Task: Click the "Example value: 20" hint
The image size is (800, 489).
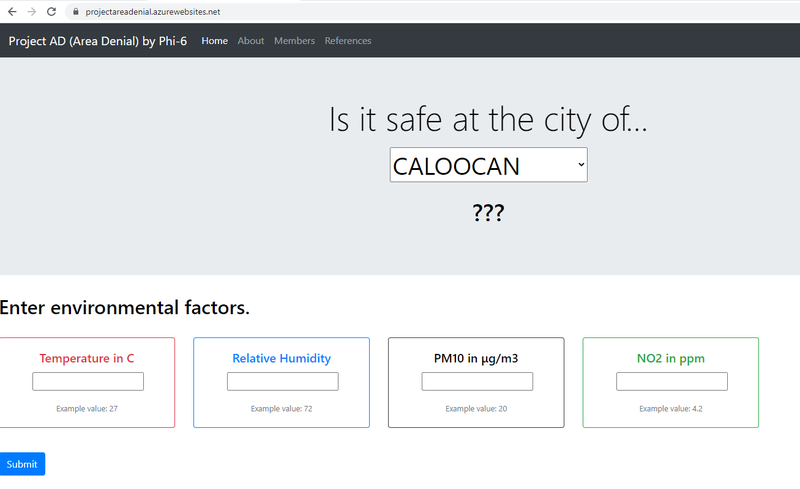Action: click(x=476, y=409)
